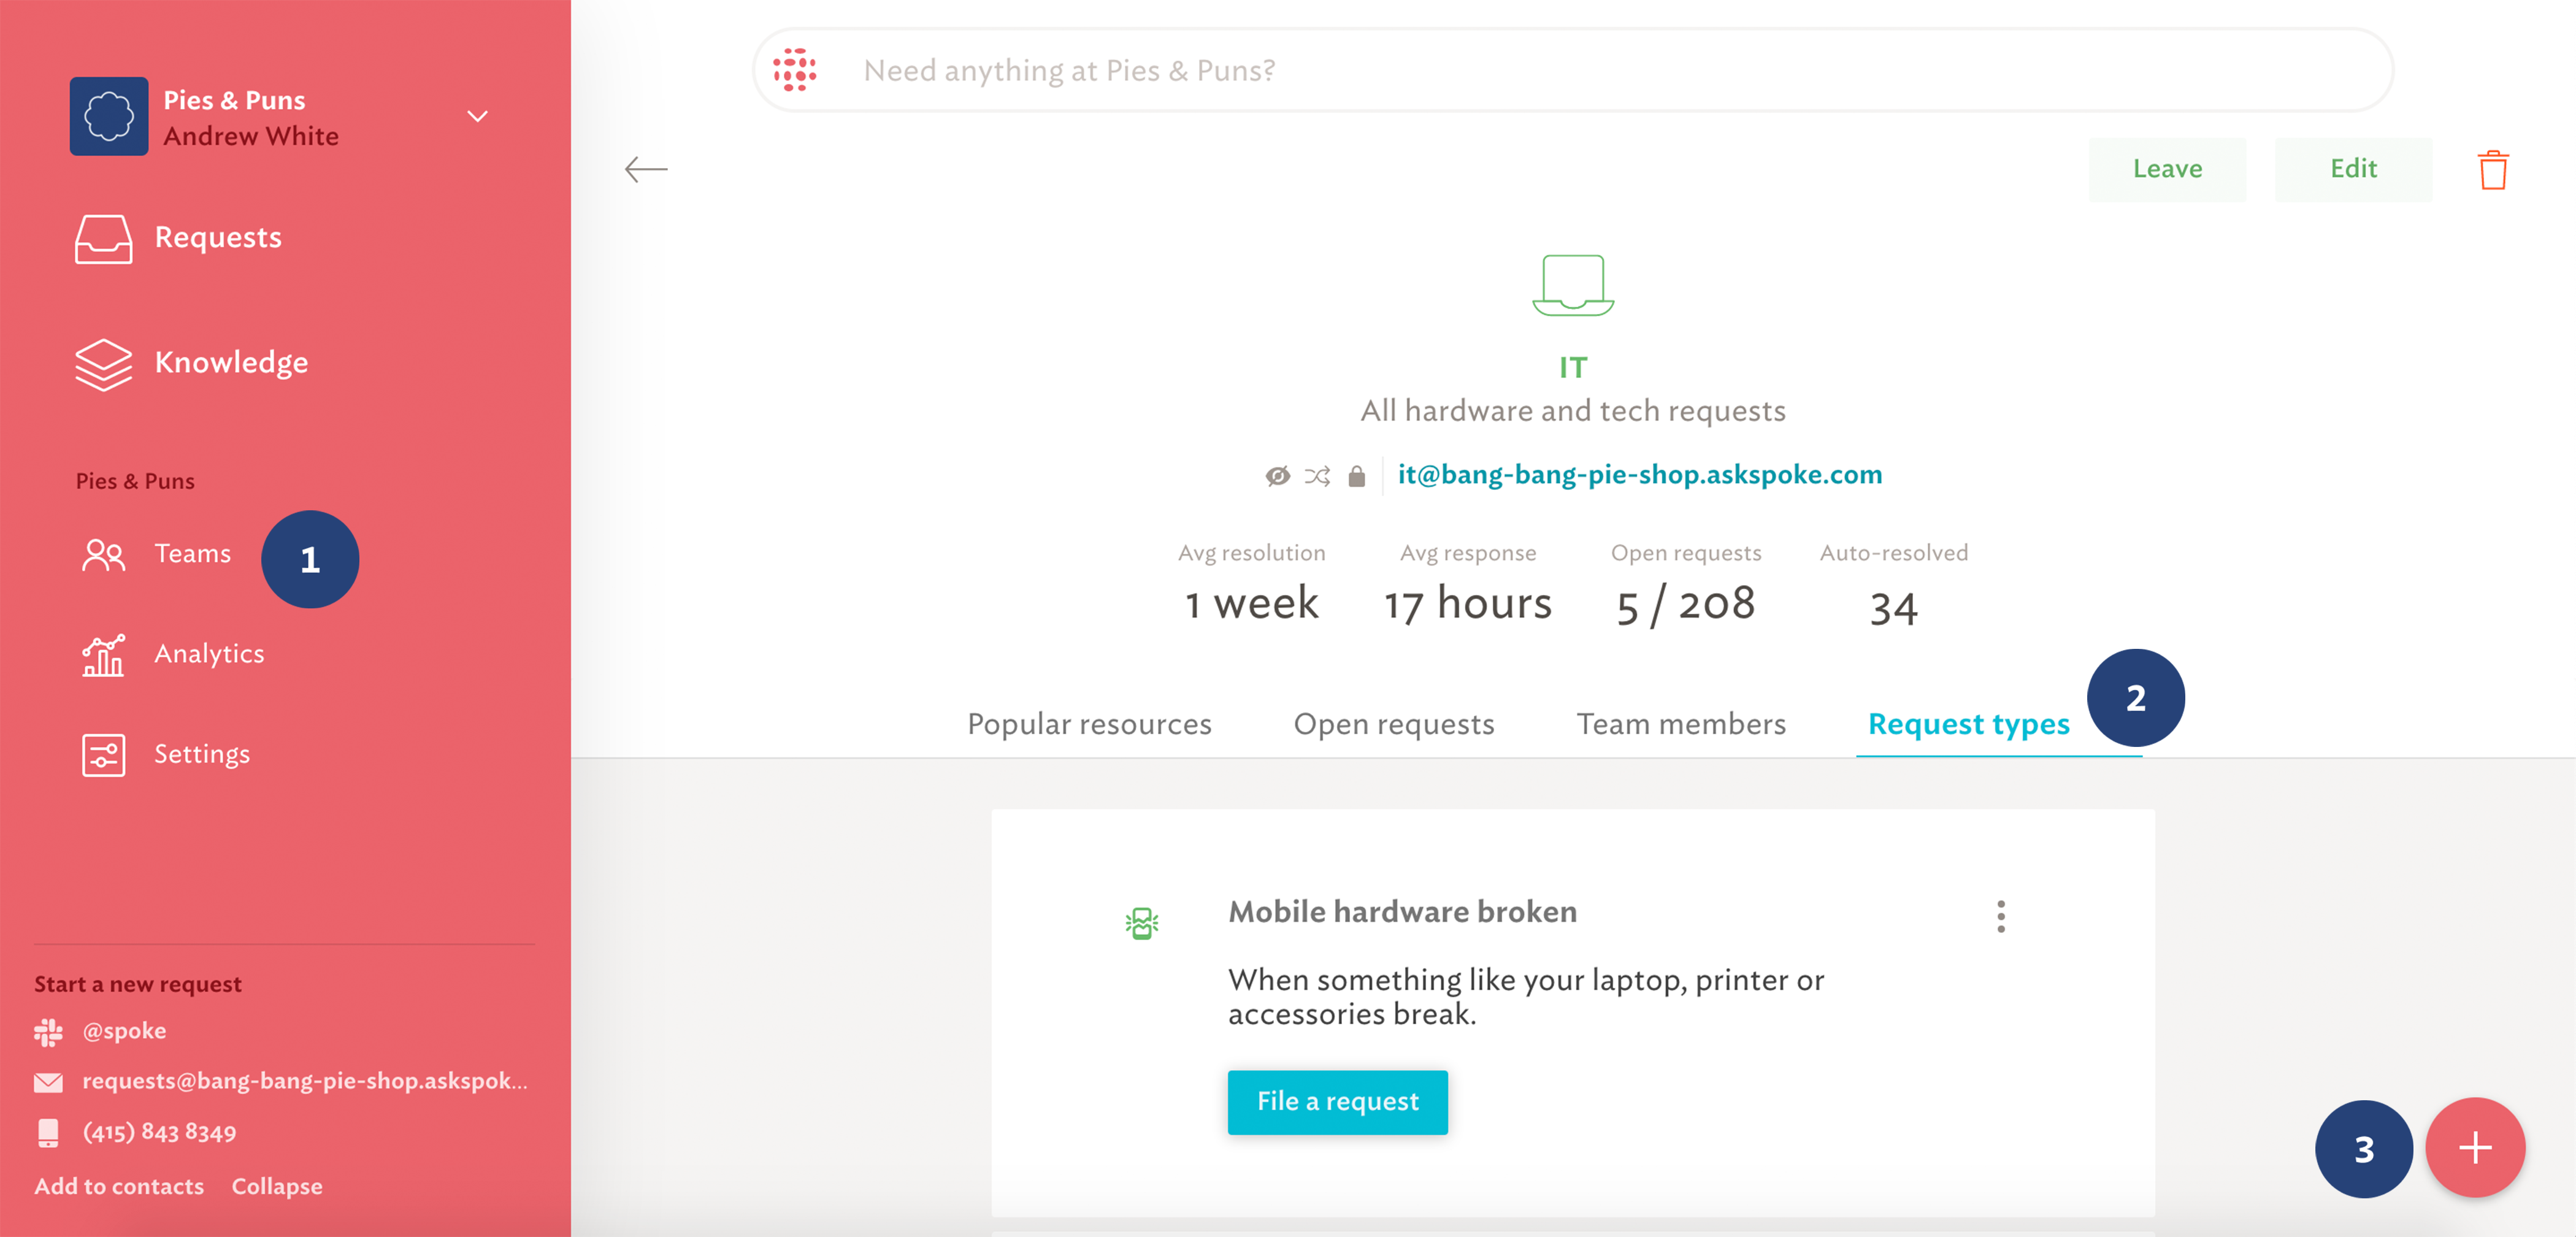Expand the workspace account dropdown chevron
Screen dimensions: 2576x1237
tap(478, 117)
